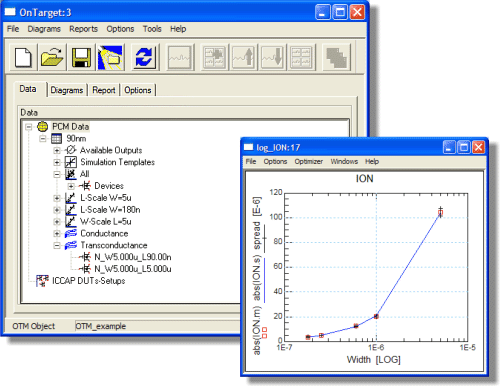Image resolution: width=501 pixels, height=387 pixels.
Task: Click the flashlight folder search toolbar icon
Action: click(x=111, y=57)
